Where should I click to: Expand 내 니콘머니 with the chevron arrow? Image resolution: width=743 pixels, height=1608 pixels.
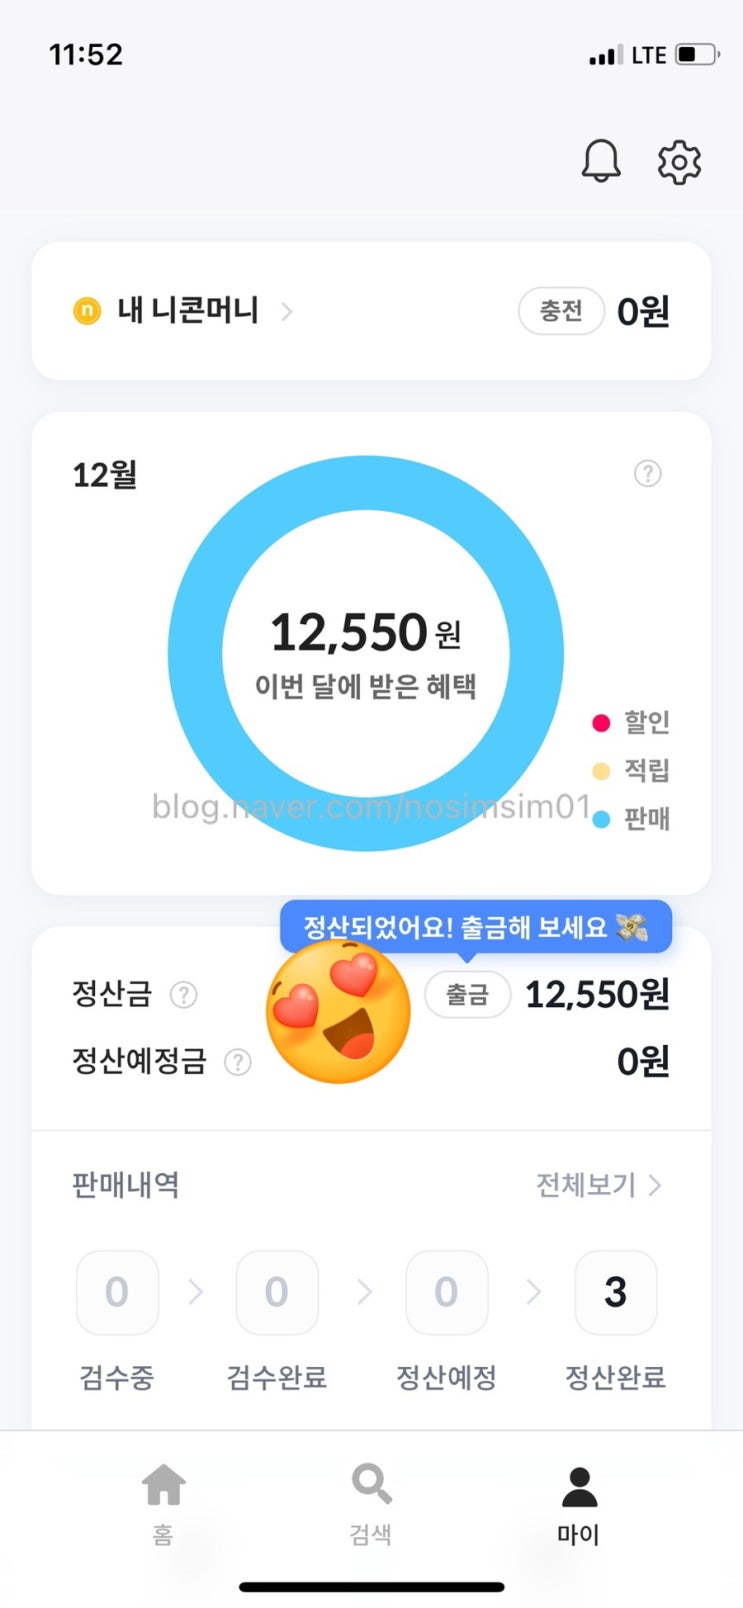coord(287,312)
